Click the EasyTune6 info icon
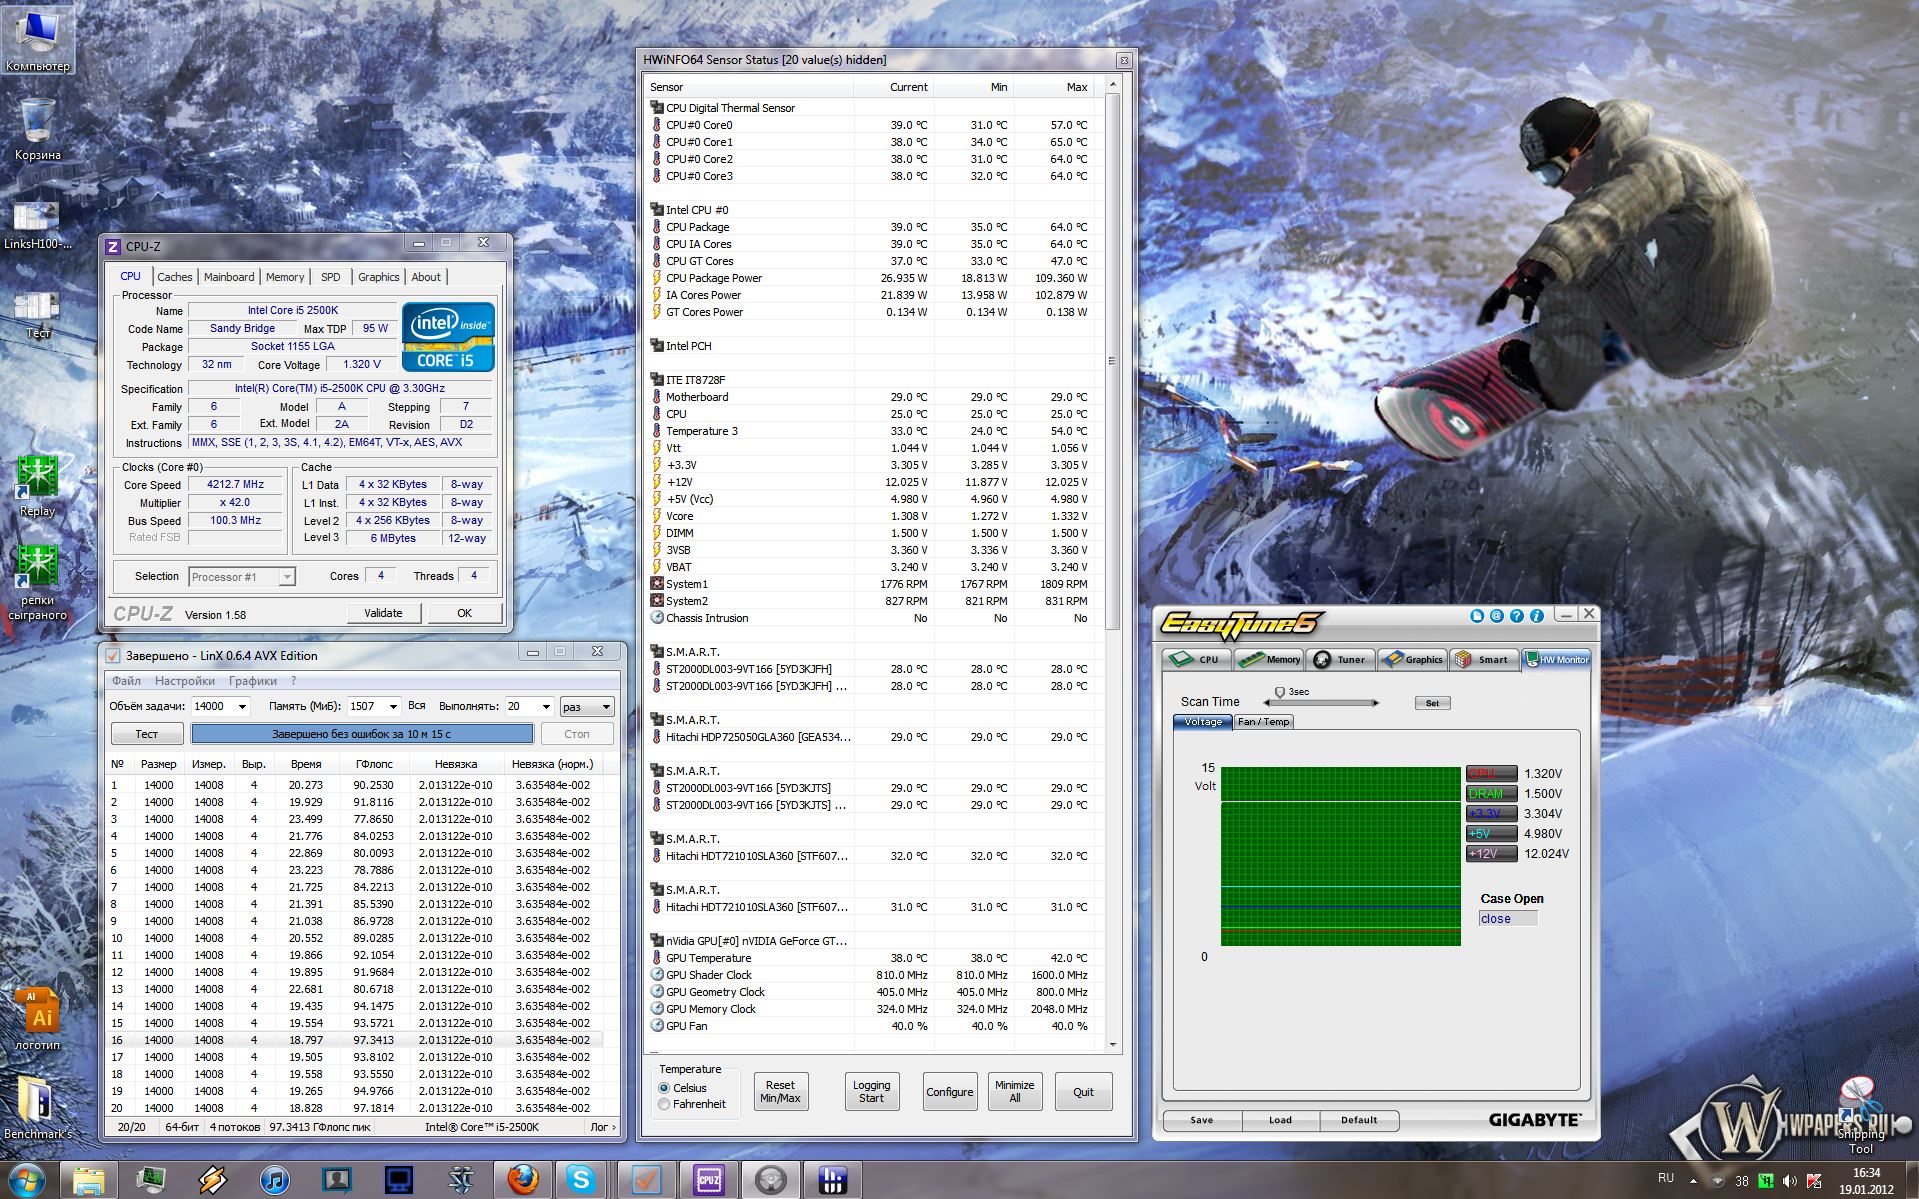Viewport: 1919px width, 1199px height. (1536, 616)
